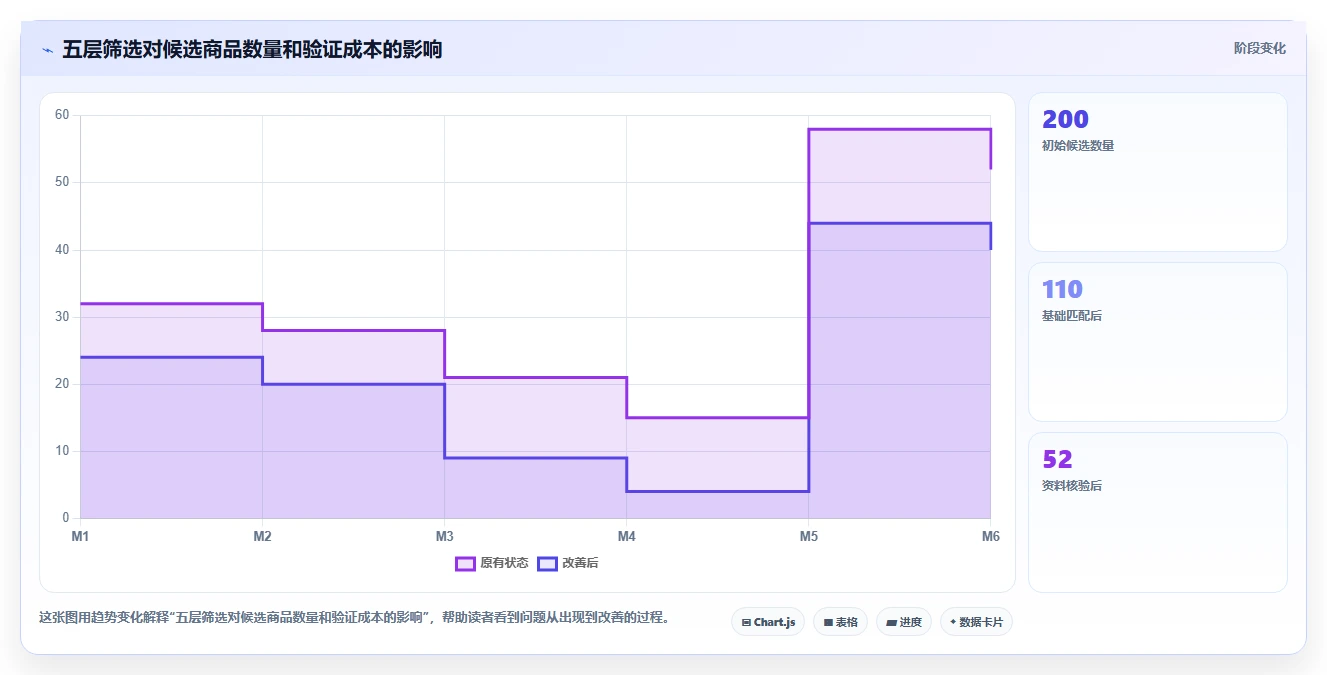Toggle the 原有状态 legend series

click(x=492, y=563)
